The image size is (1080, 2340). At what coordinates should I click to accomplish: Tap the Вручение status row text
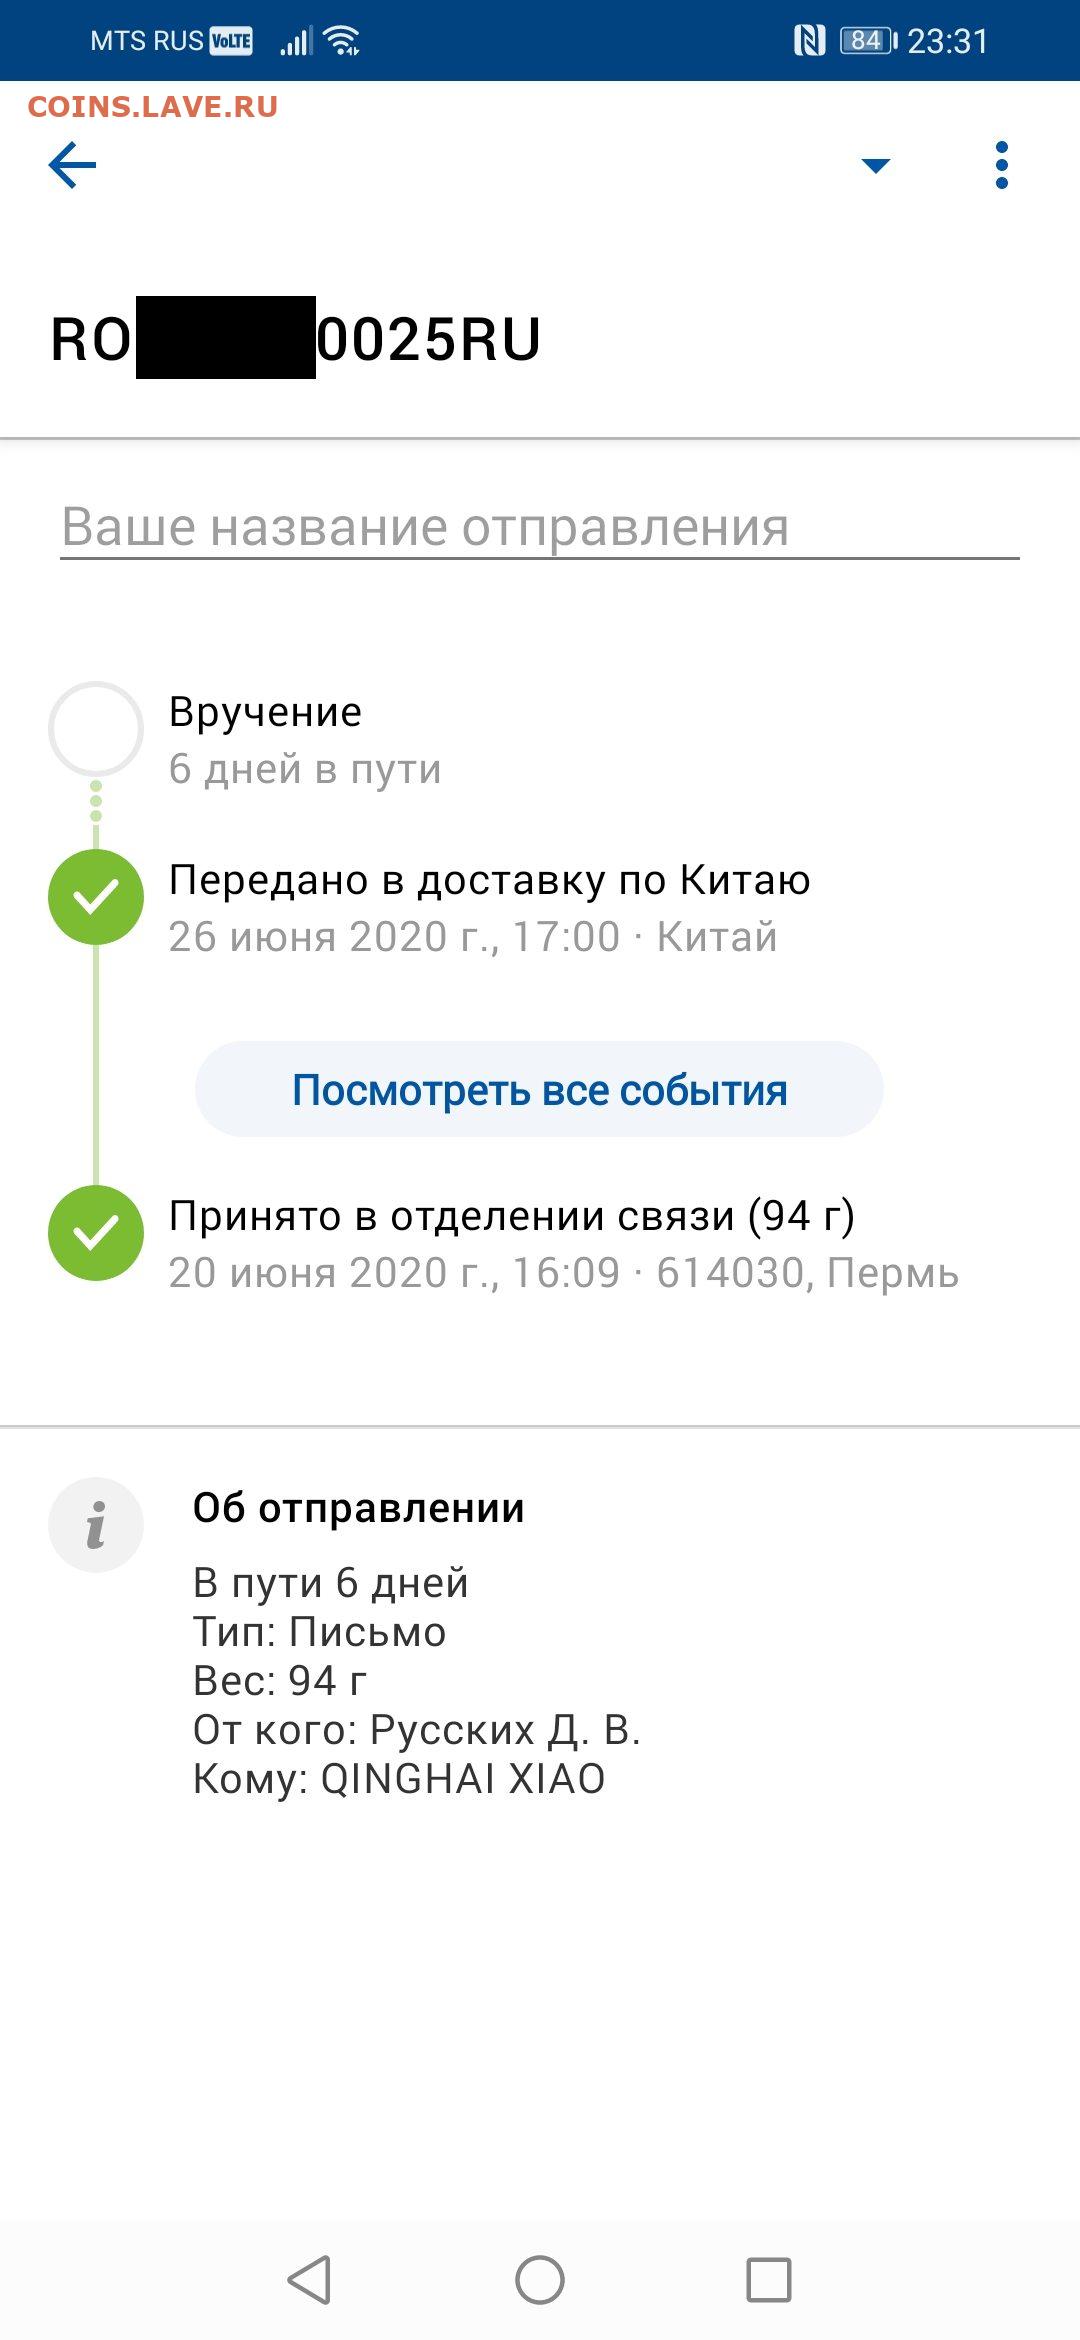(266, 712)
